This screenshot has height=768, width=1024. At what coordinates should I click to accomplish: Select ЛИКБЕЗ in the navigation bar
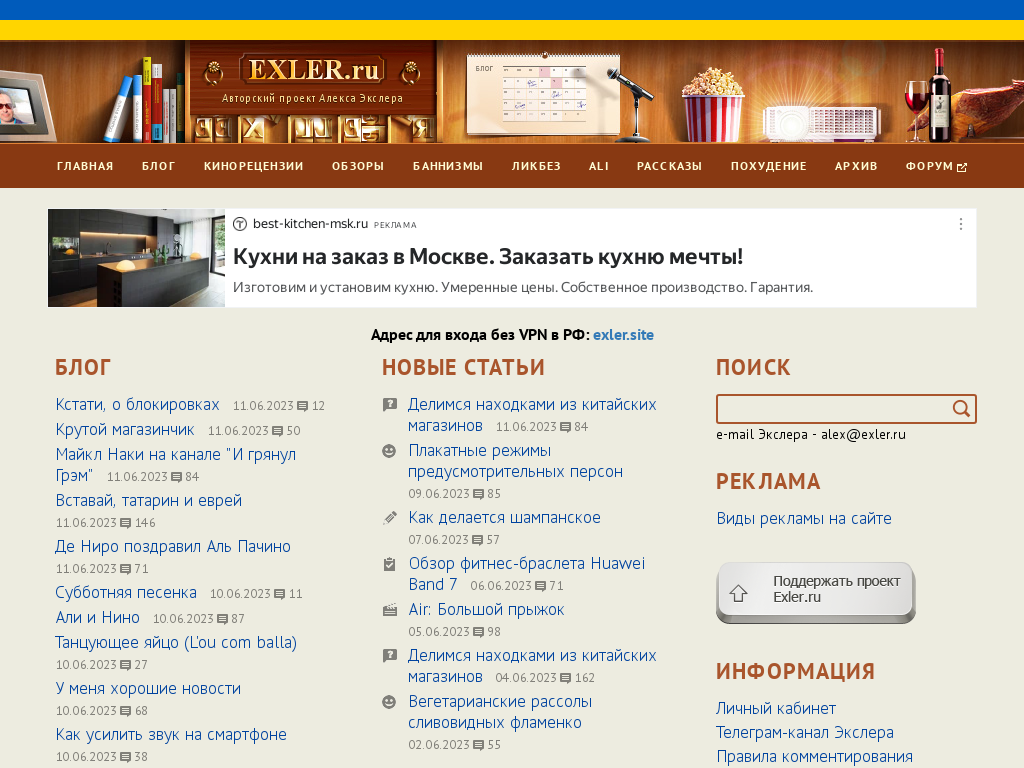pyautogui.click(x=536, y=166)
